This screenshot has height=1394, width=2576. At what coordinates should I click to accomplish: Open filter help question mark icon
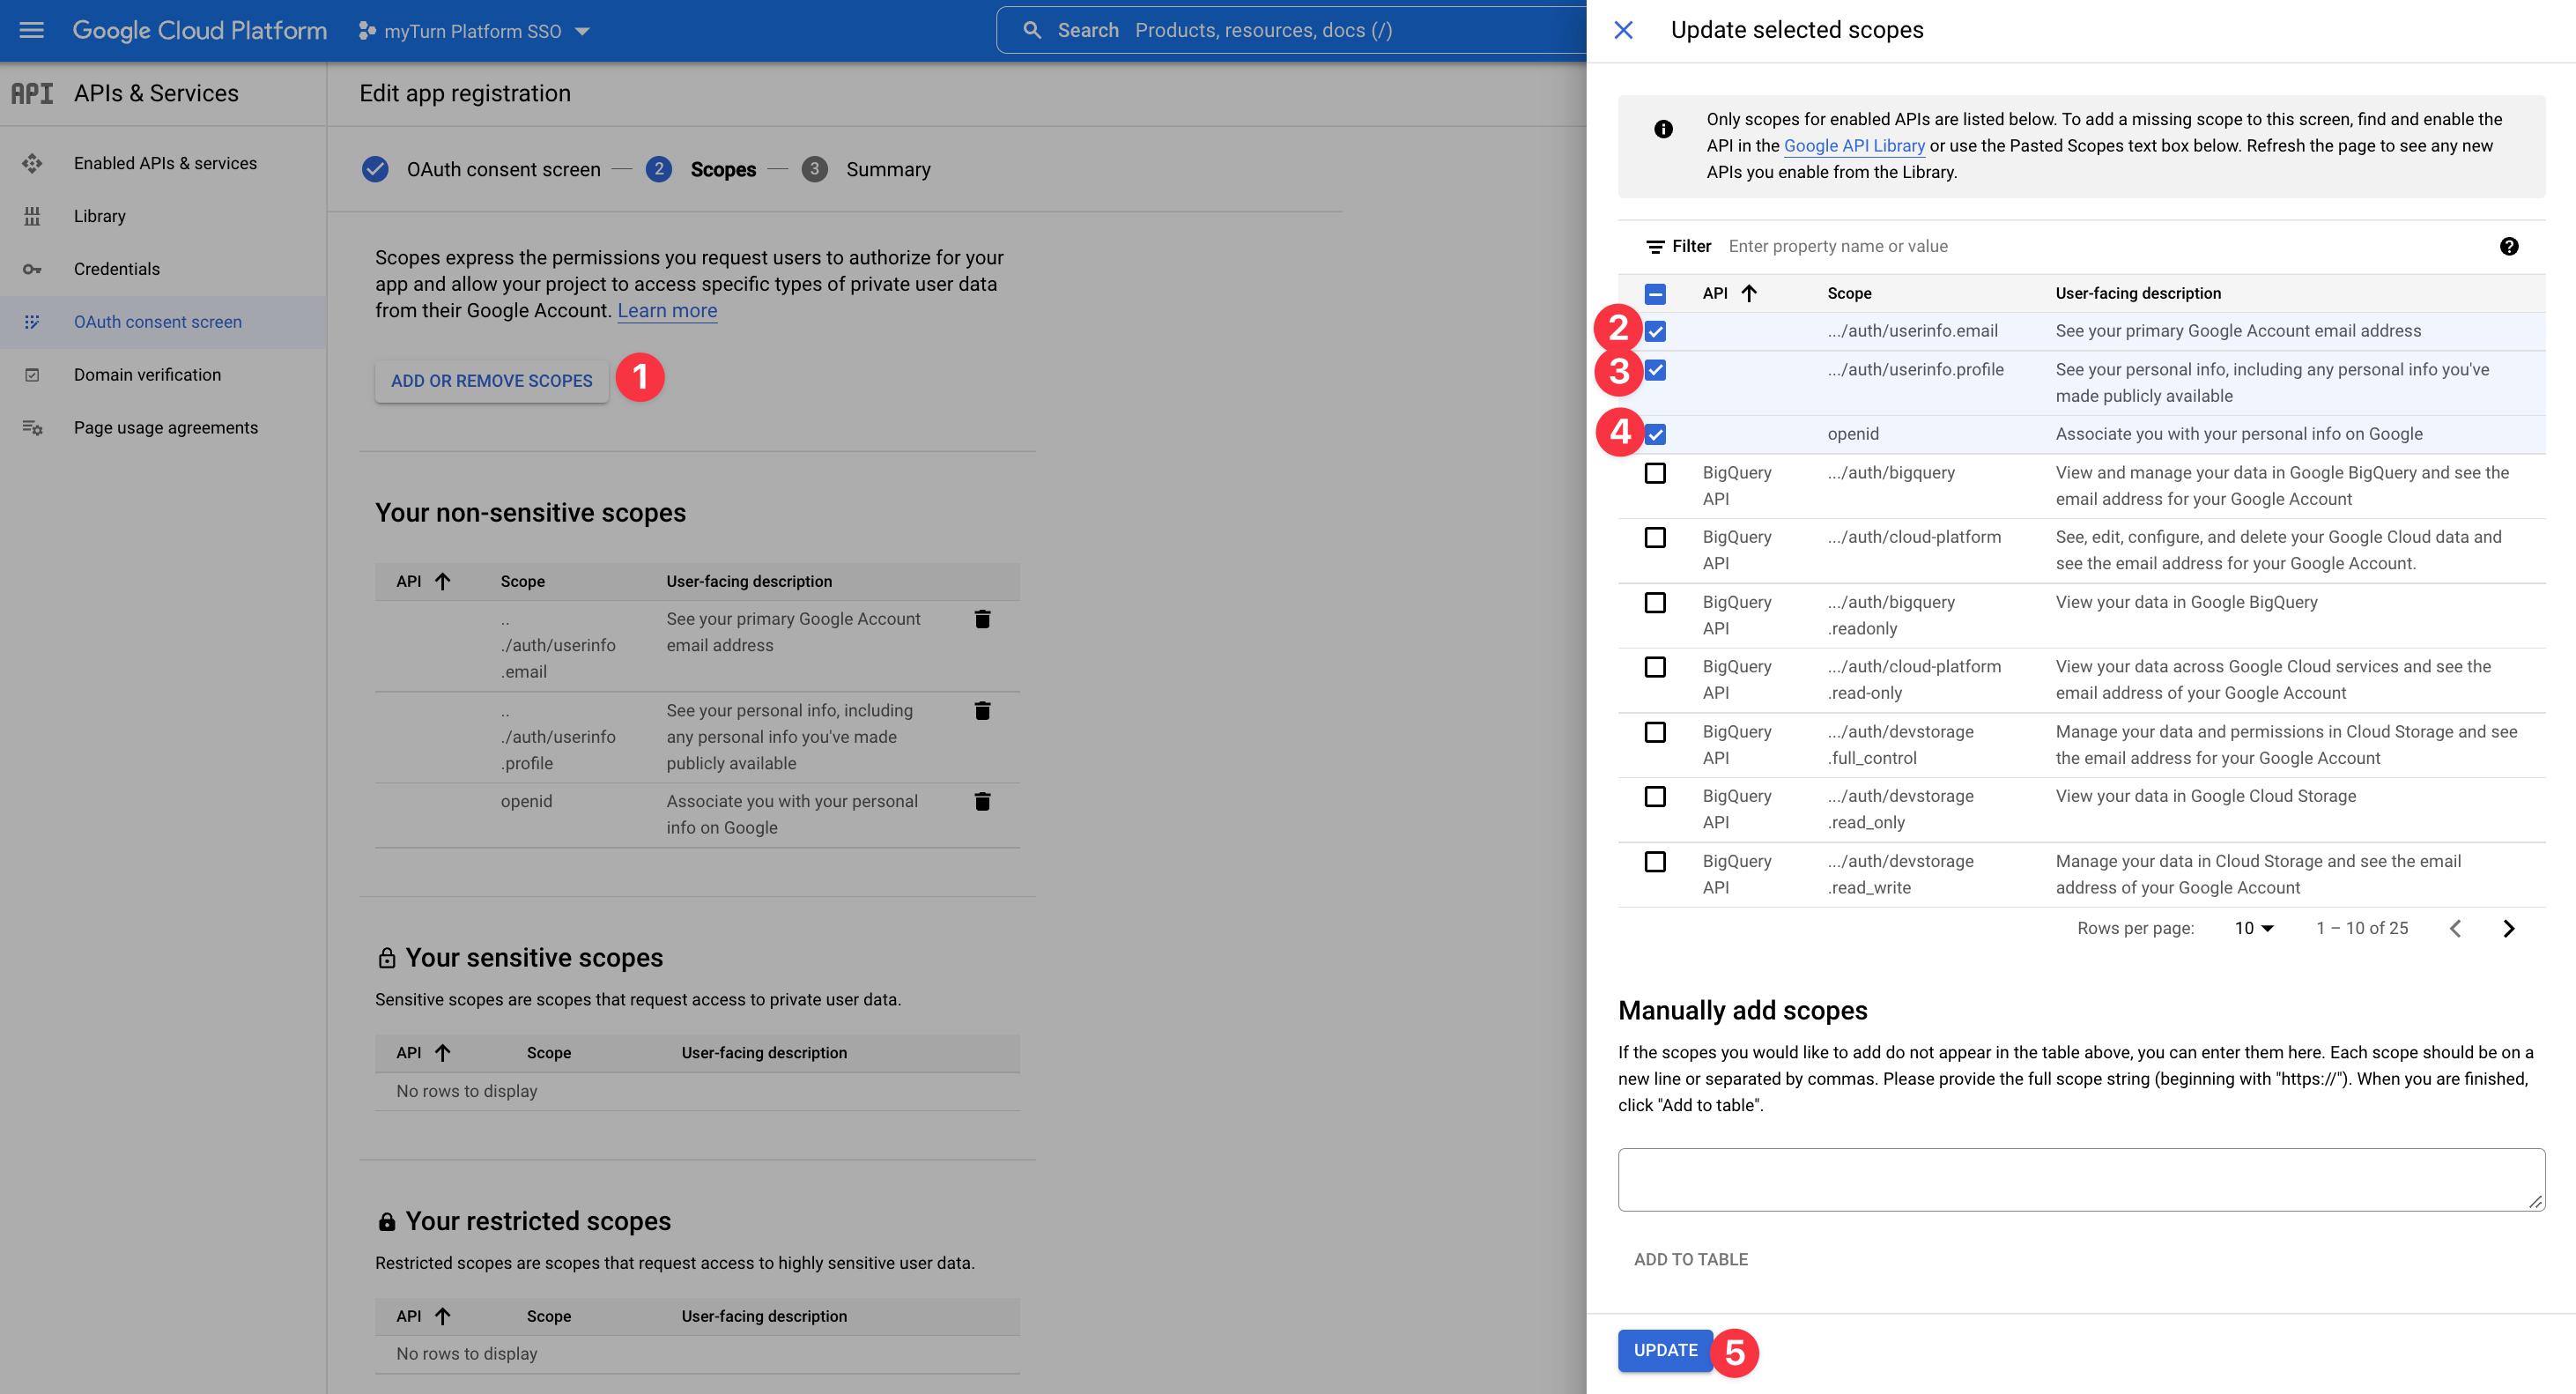(x=2508, y=246)
